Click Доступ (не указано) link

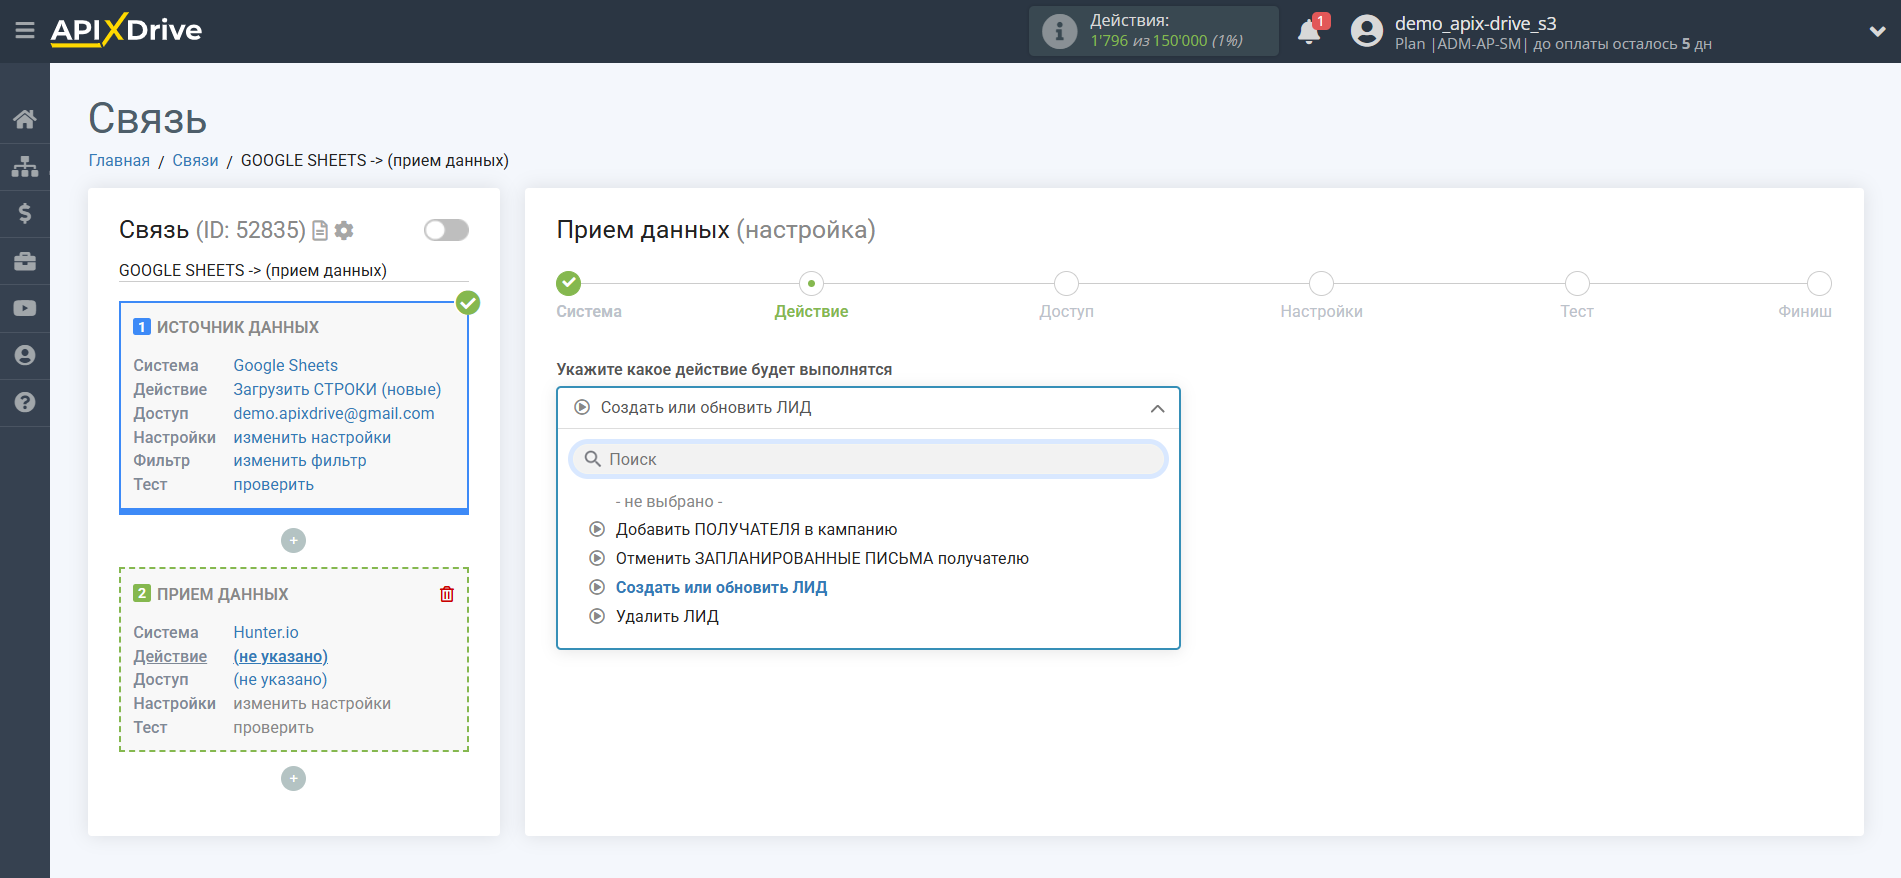click(x=280, y=679)
